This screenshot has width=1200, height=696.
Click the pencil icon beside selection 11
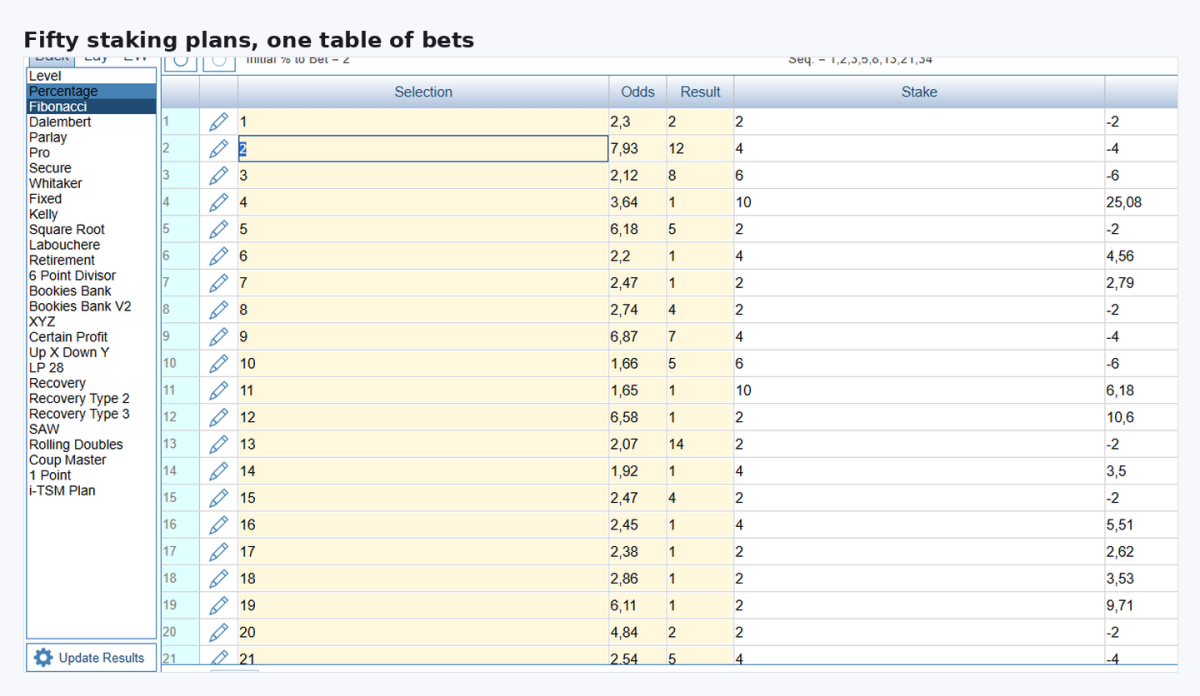tap(219, 390)
